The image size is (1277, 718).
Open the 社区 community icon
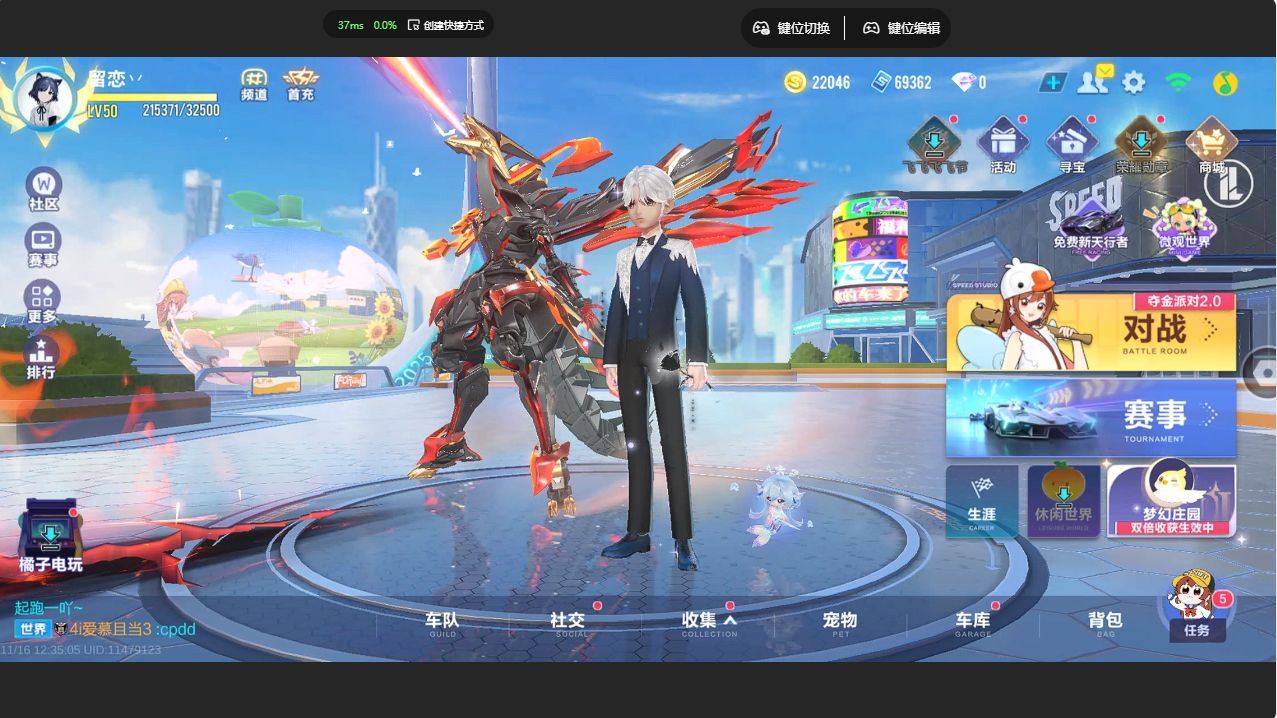click(43, 189)
